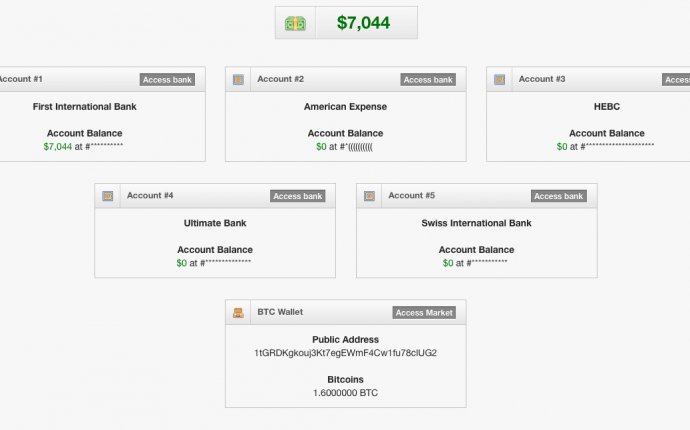The height and width of the screenshot is (430, 690).
Task: Click the Account #3 header label
Action: tap(542, 79)
